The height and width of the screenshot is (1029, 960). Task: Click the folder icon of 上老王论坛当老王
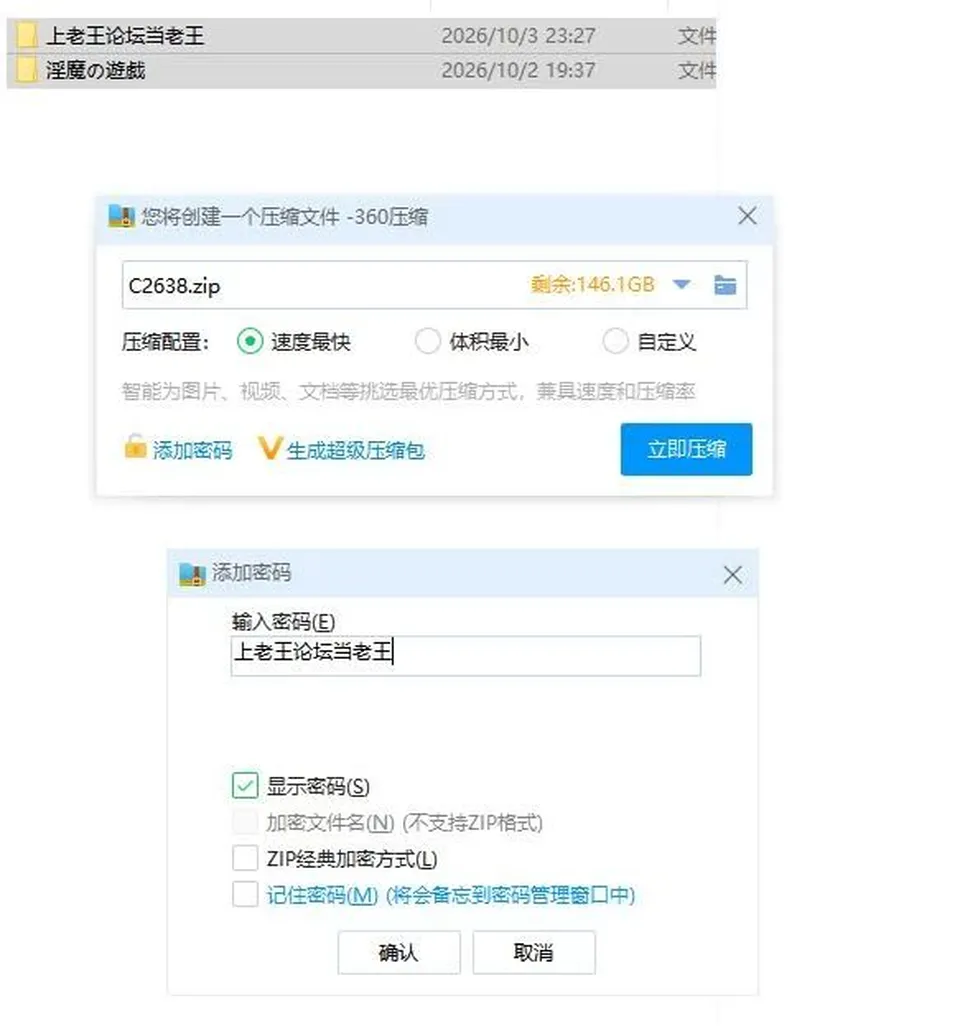click(26, 35)
